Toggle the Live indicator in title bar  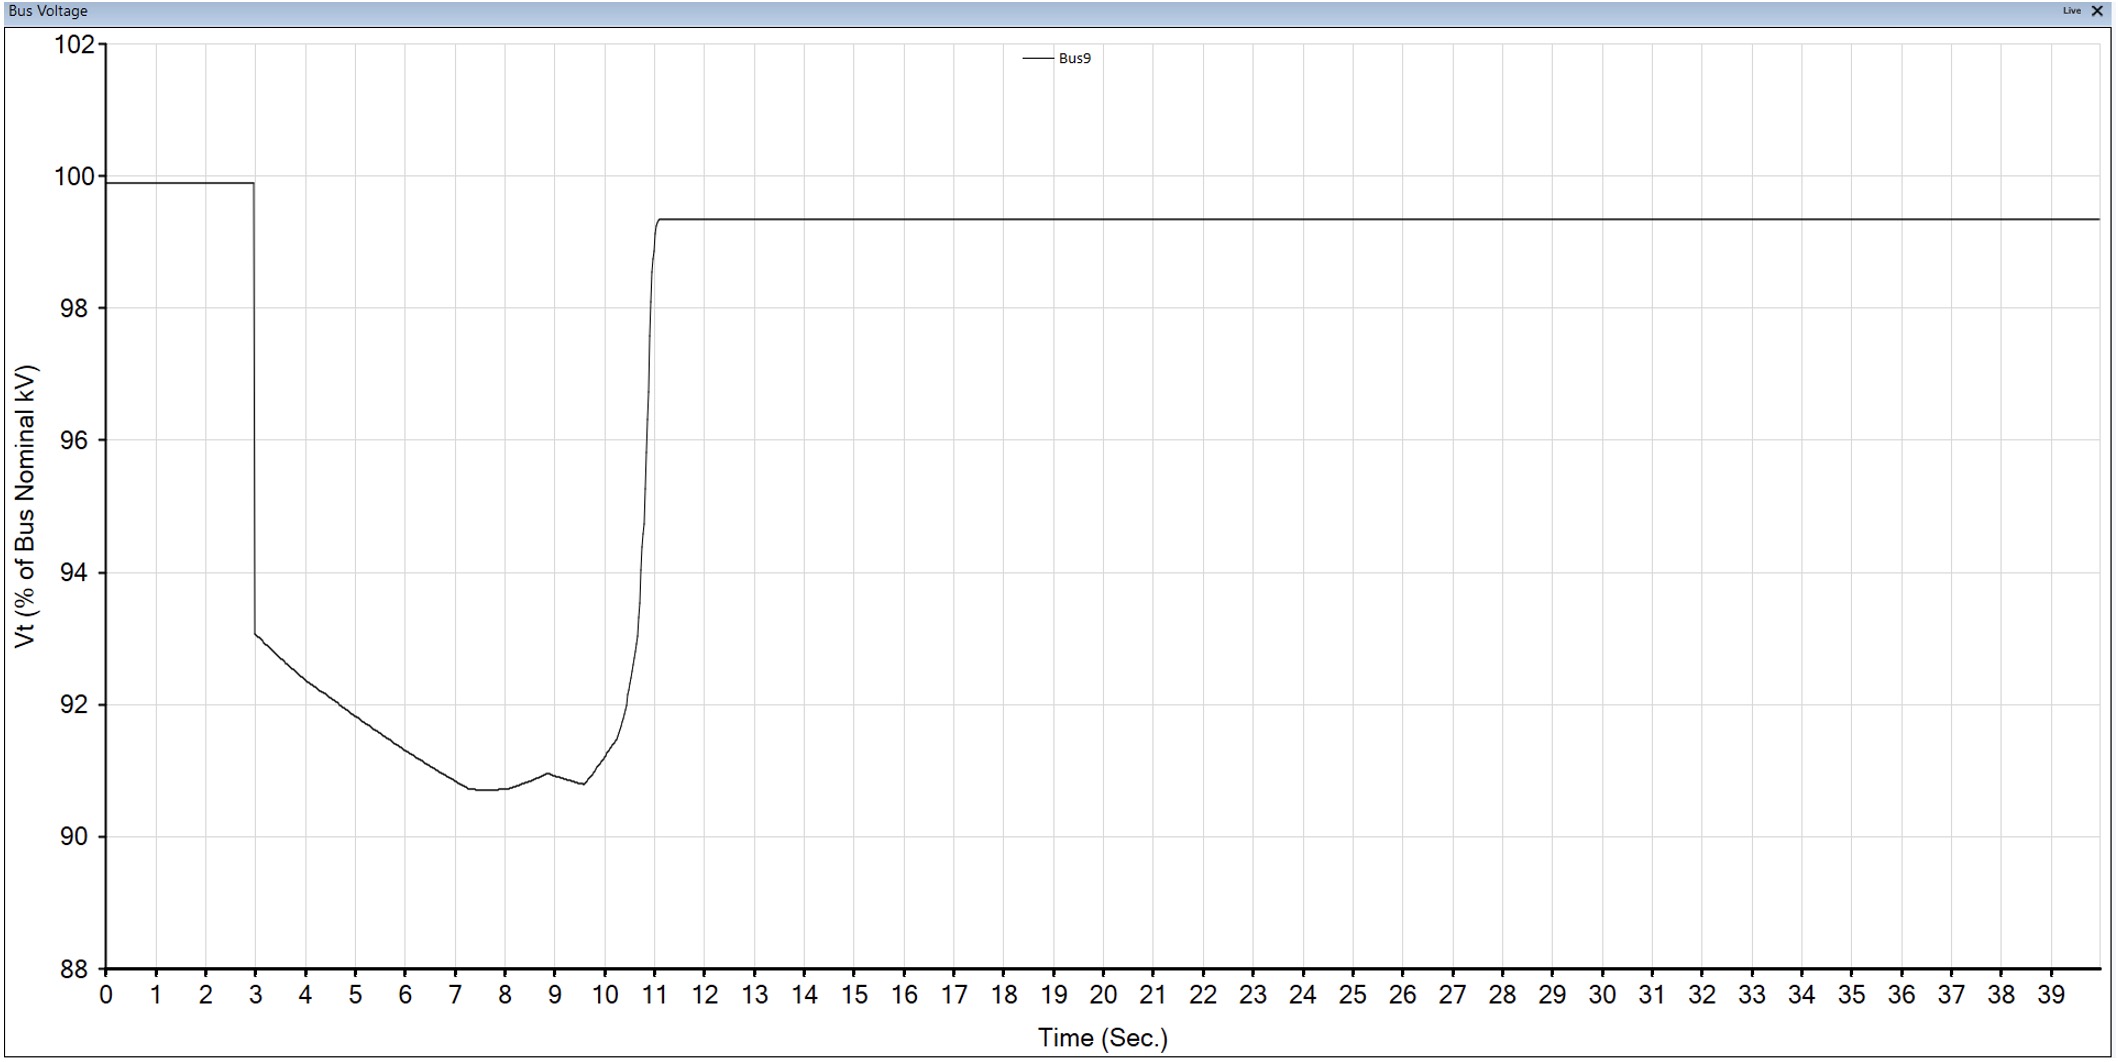(x=2071, y=11)
